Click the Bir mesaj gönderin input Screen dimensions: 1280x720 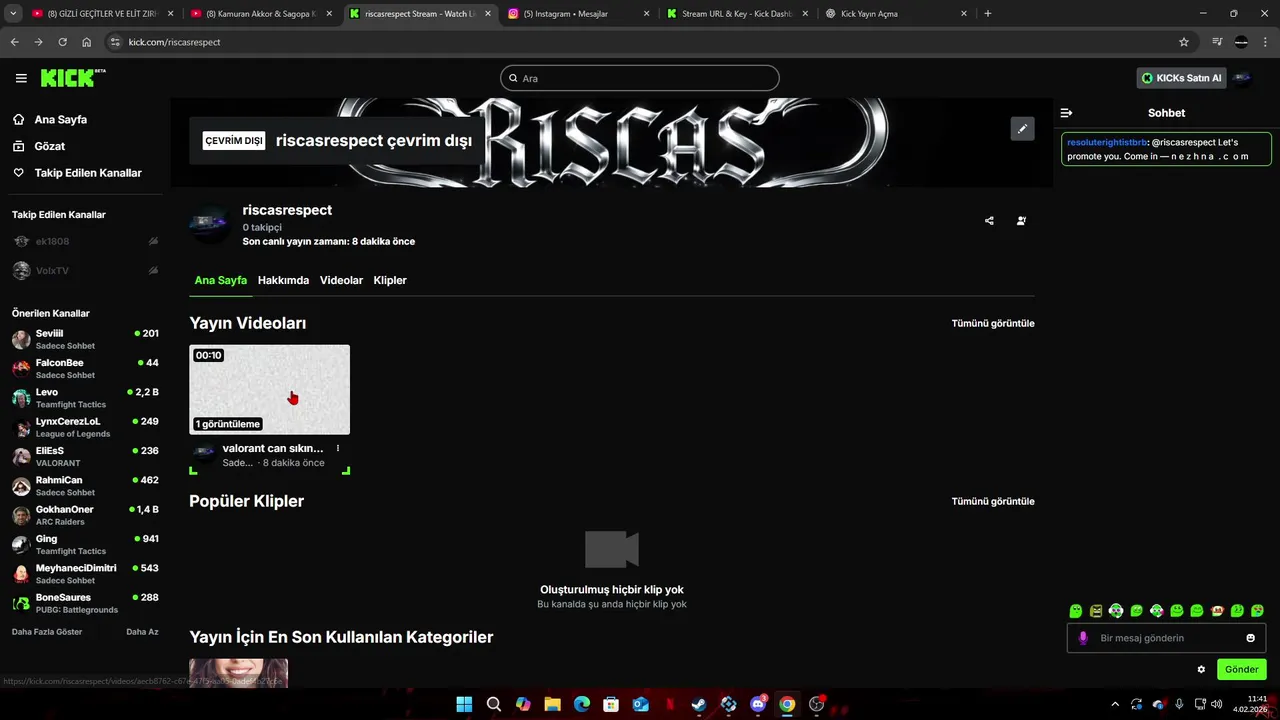(x=1166, y=638)
